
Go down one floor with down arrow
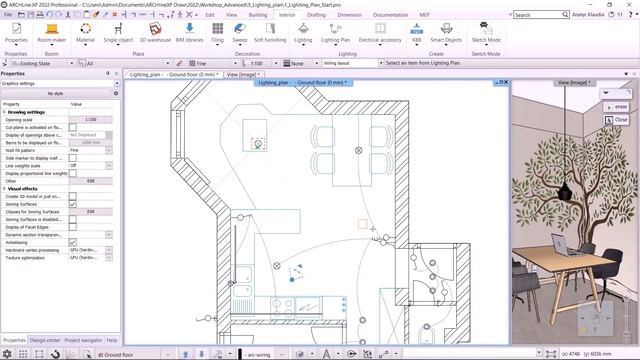[x=201, y=354]
